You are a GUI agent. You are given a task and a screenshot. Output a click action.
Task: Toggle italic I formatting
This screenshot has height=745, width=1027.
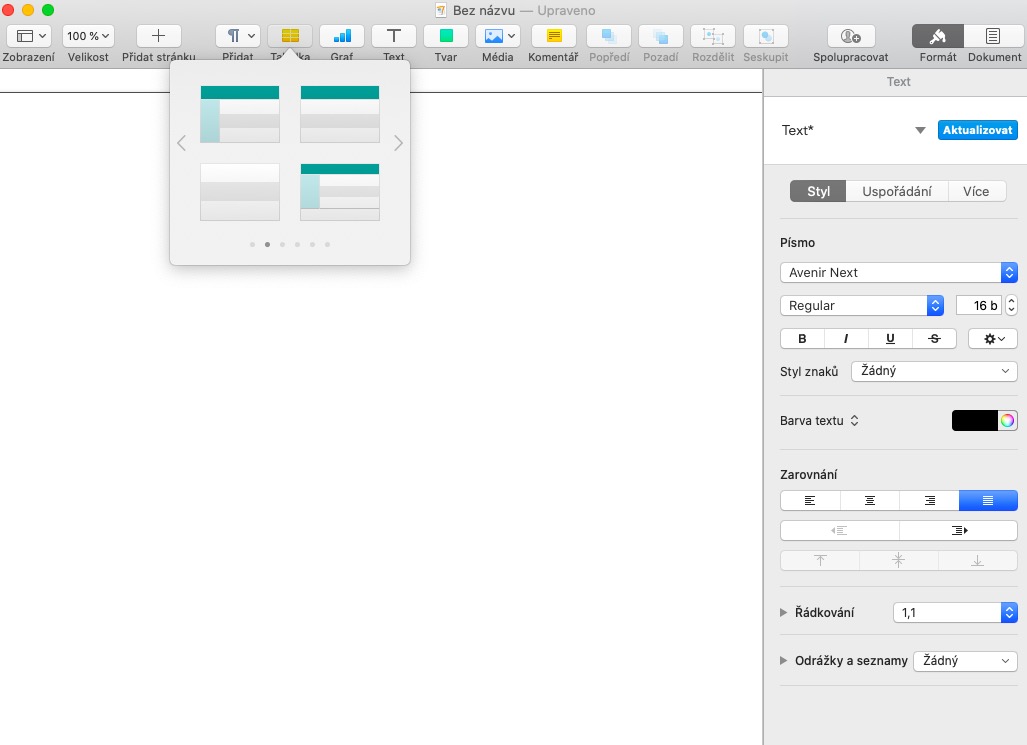click(x=846, y=338)
